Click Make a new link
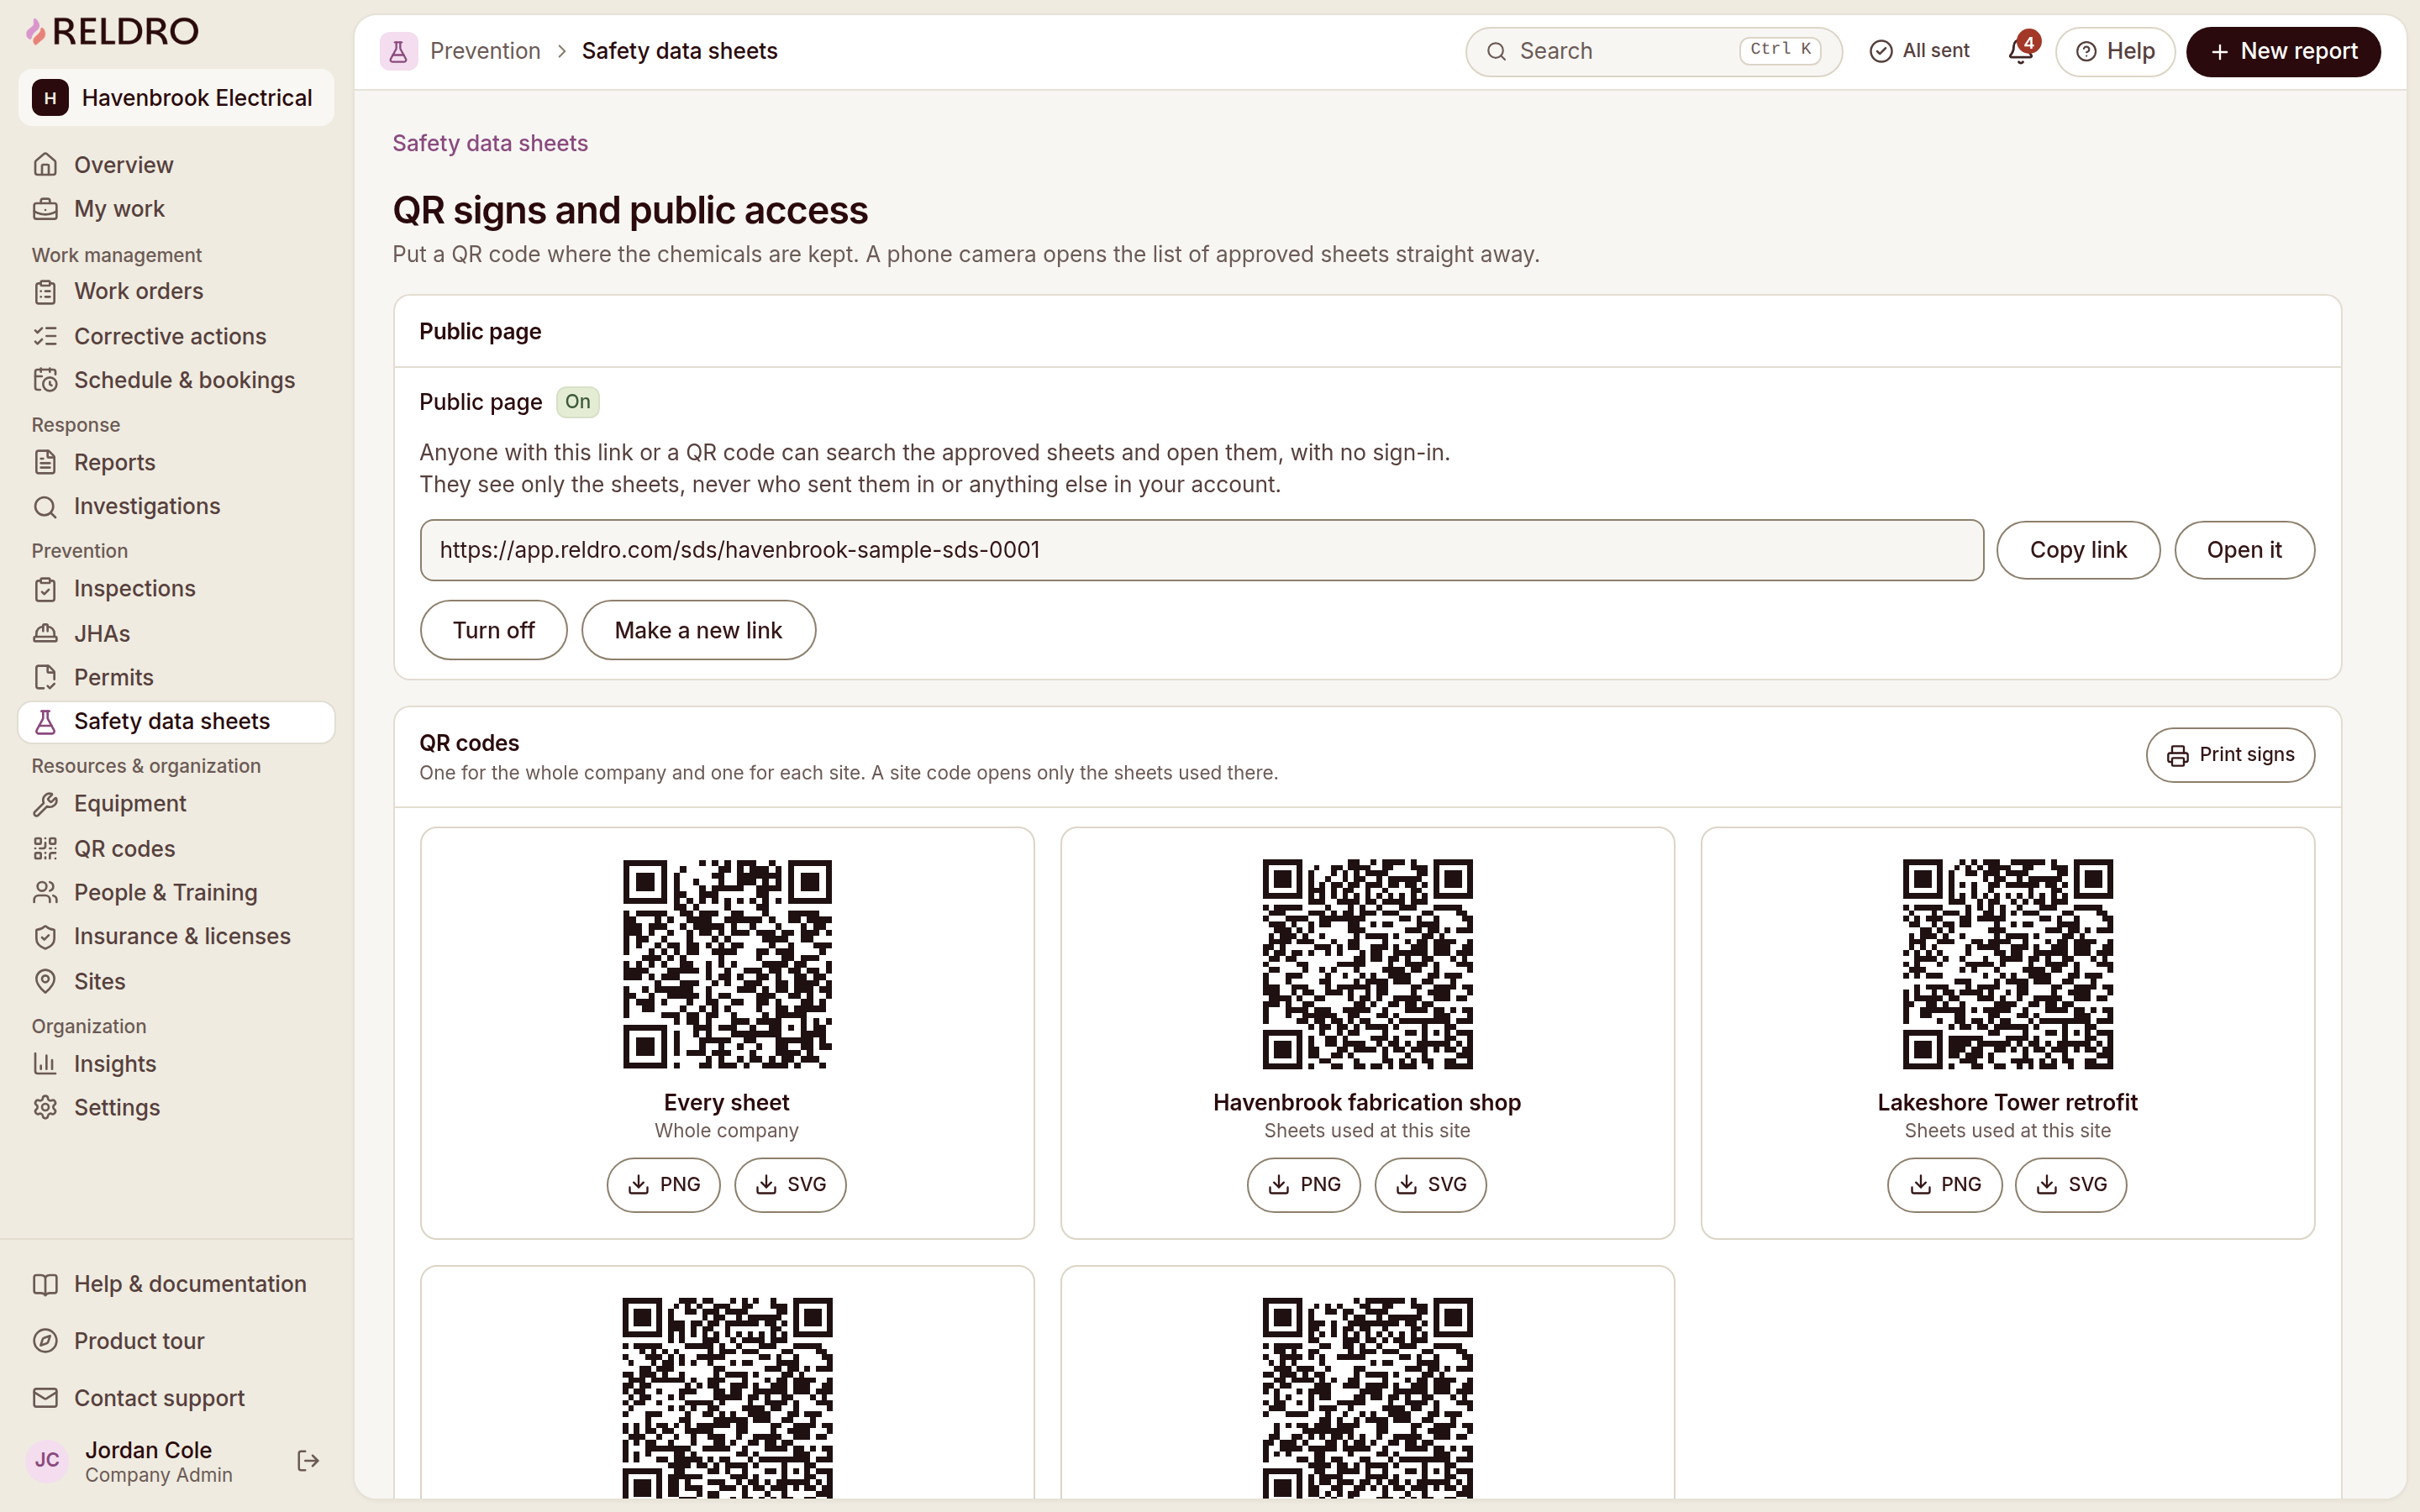The height and width of the screenshot is (1512, 2420). (698, 630)
